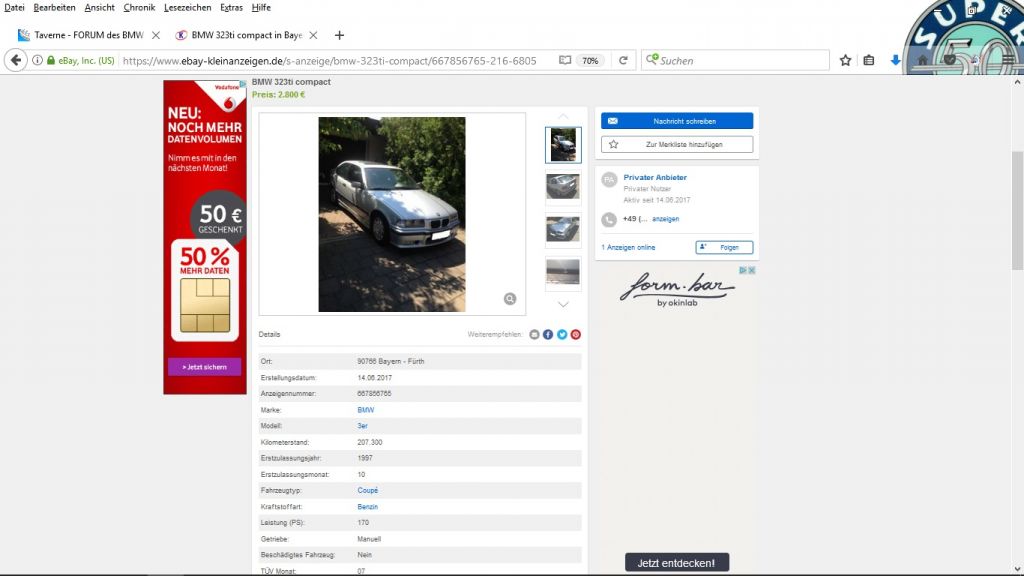The height and width of the screenshot is (576, 1024).
Task: Open AdChoices icon on the Vodafone ad
Action: 243,84
